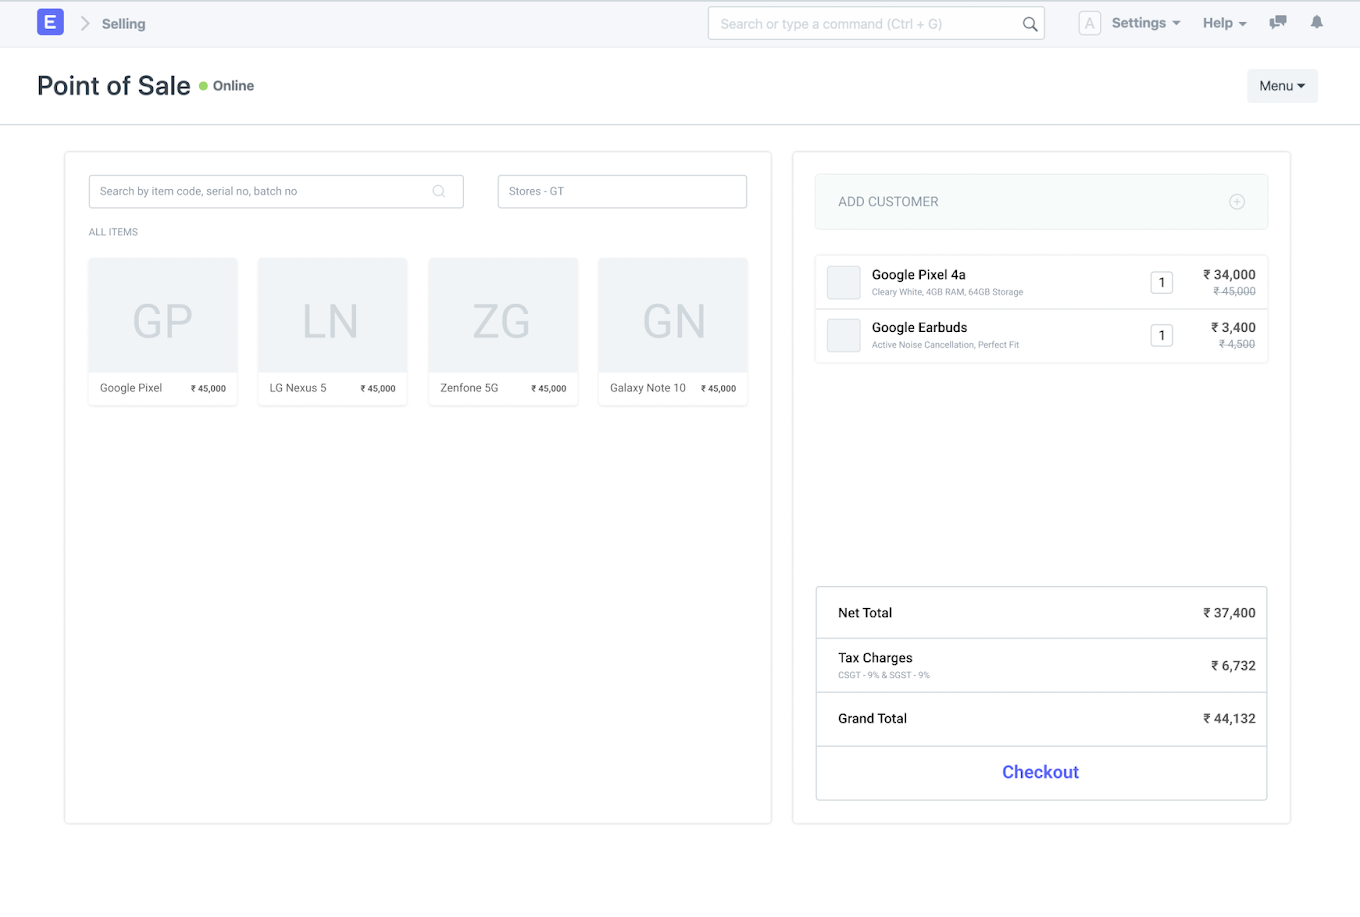Click the ₹ 6,732 tax amount
Screen dimensions: 1360x917
click(1233, 665)
